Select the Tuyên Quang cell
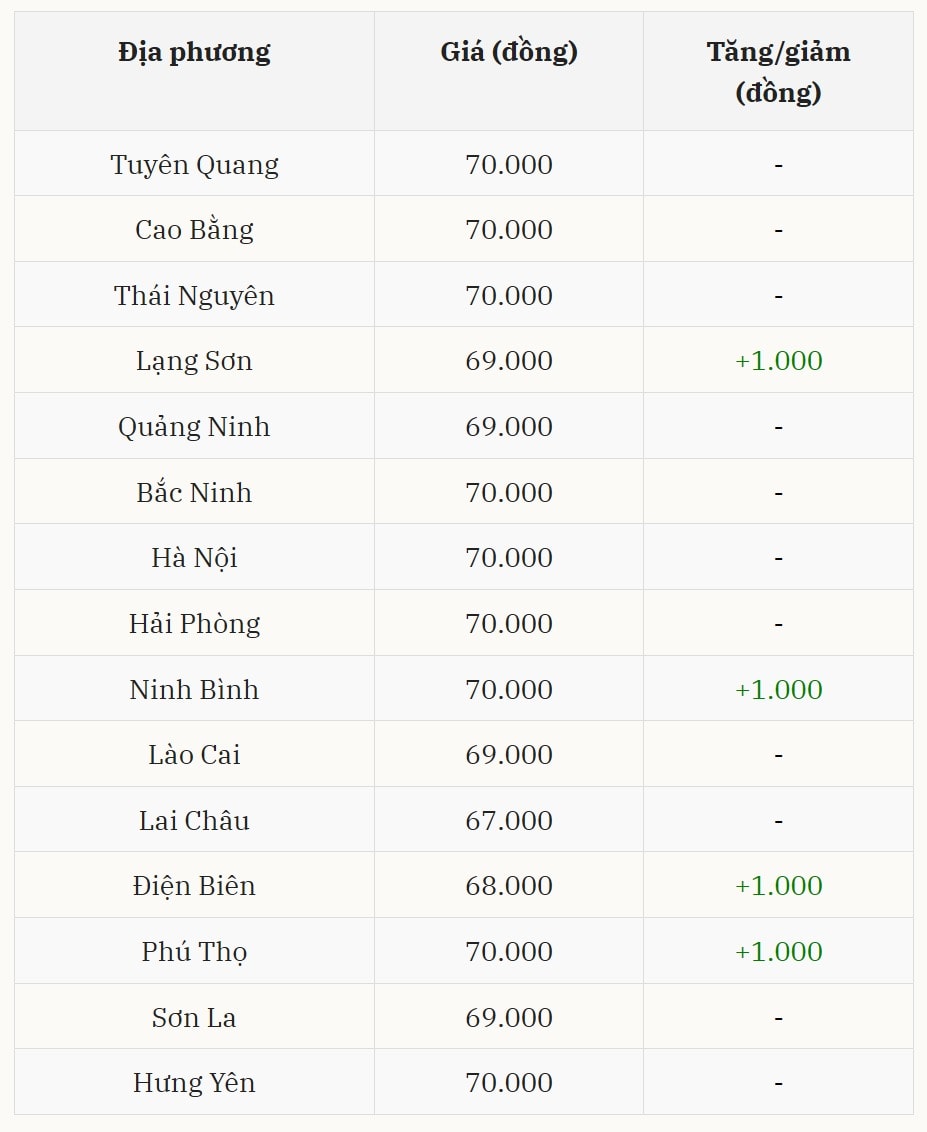The image size is (927, 1132). (194, 164)
